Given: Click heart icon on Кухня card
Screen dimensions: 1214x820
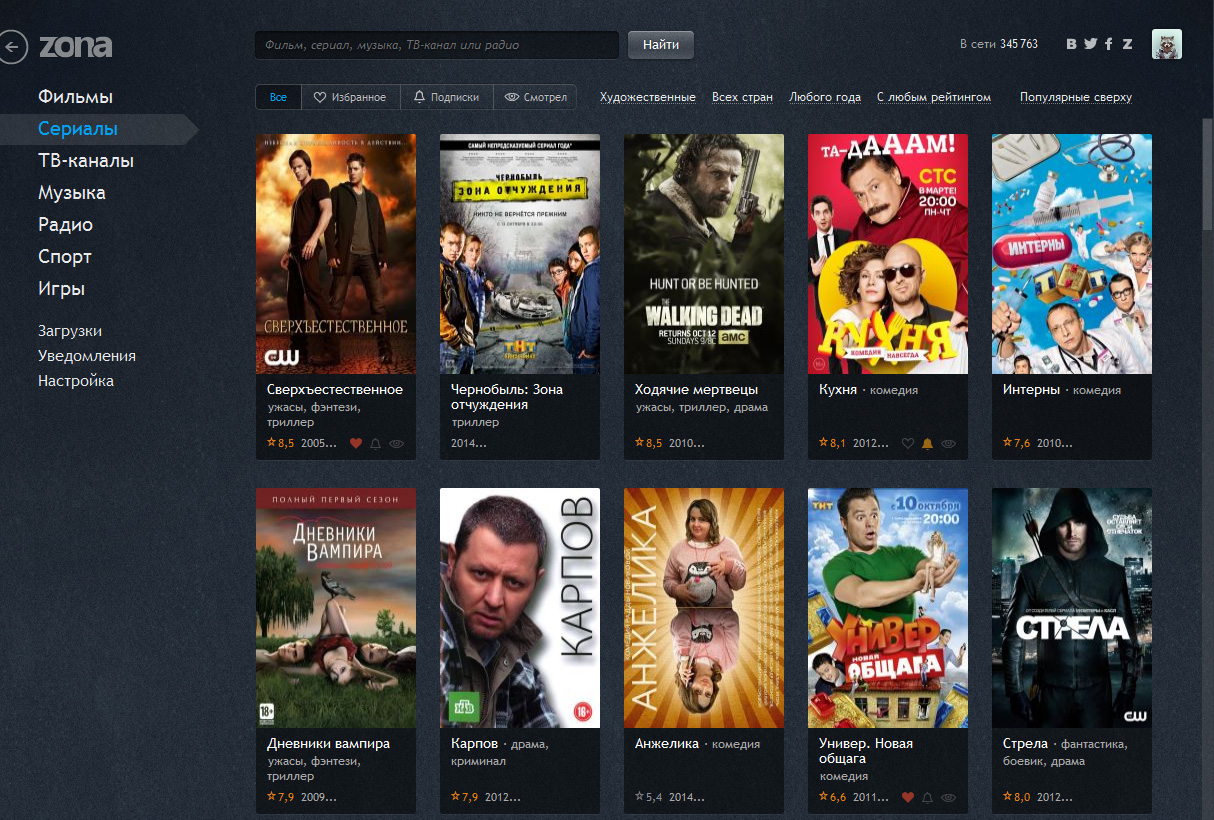Looking at the screenshot, I should tap(908, 443).
